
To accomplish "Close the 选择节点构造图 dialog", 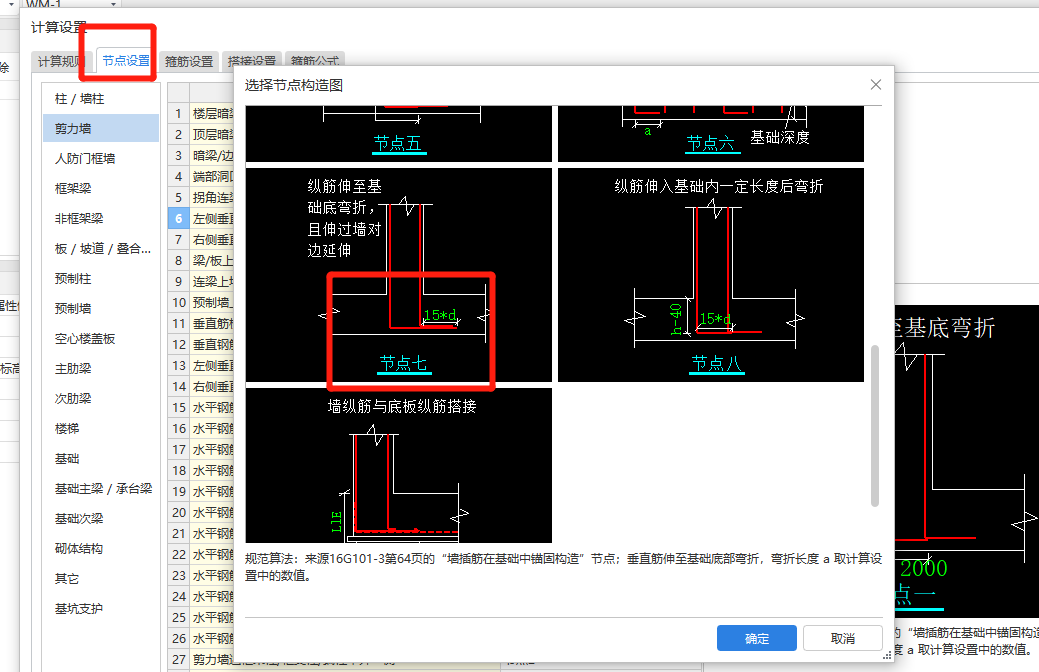I will [x=875, y=85].
